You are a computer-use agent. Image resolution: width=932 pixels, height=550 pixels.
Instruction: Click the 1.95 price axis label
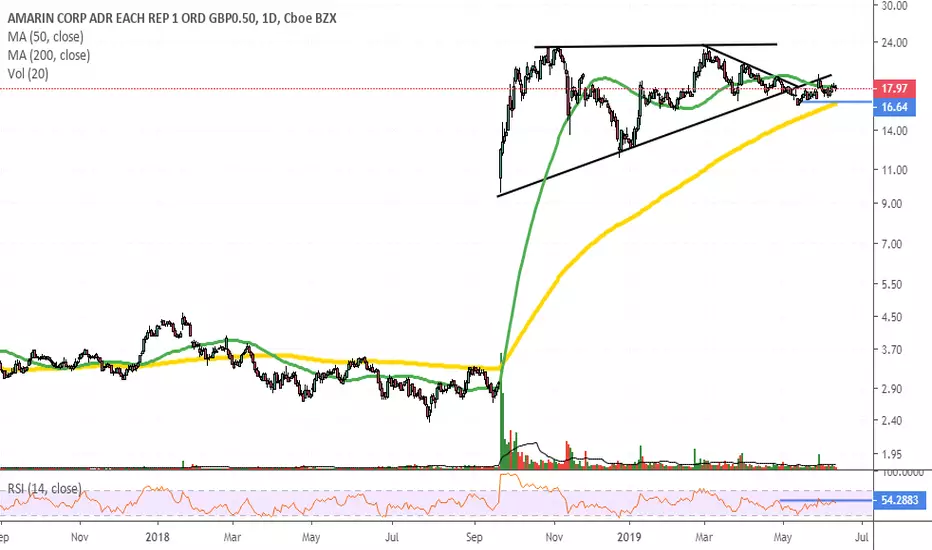pos(892,454)
